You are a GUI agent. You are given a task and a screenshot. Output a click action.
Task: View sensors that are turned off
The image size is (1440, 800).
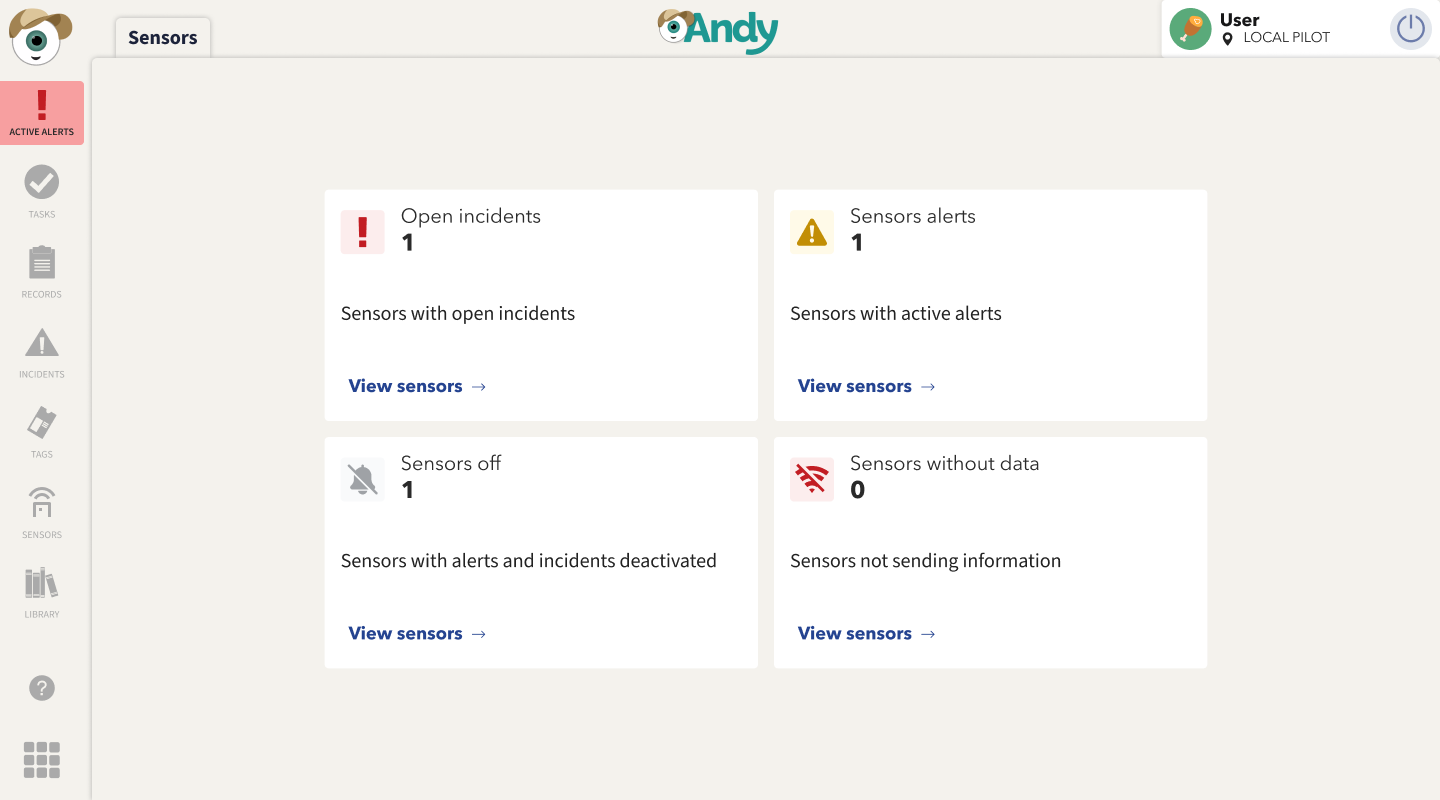pos(417,633)
